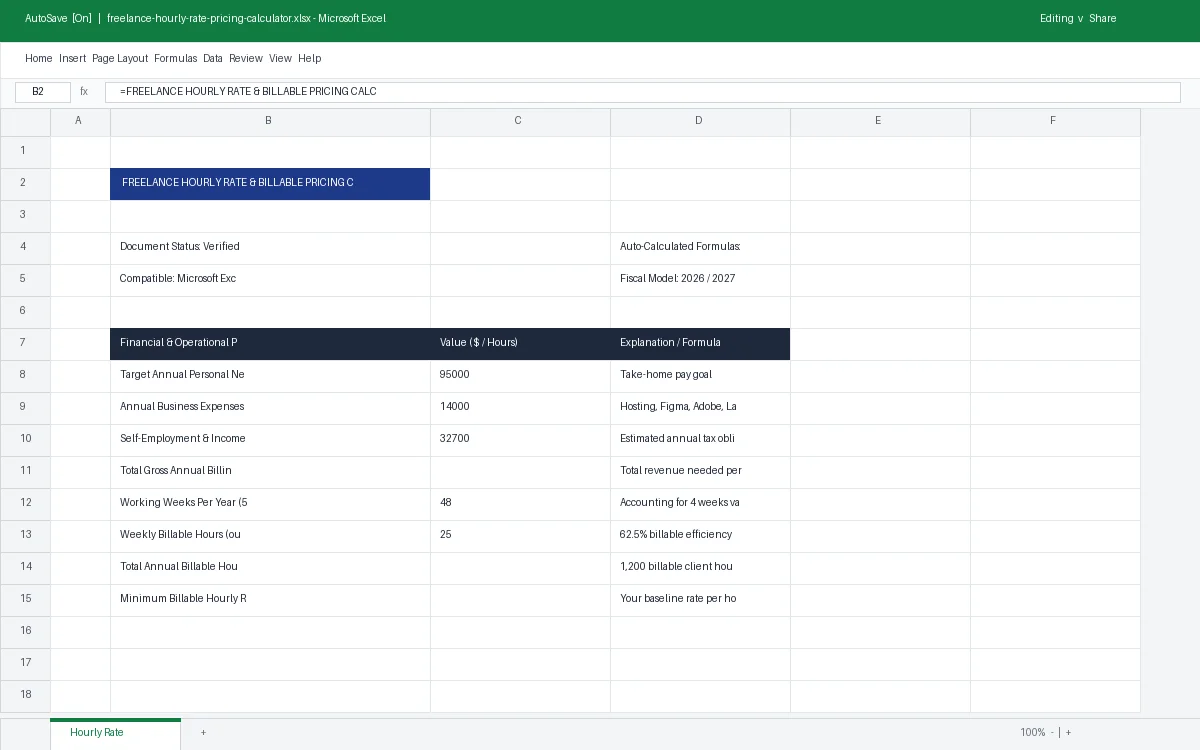Image resolution: width=1200 pixels, height=750 pixels.
Task: Select the Data ribbon tab
Action: [x=213, y=58]
